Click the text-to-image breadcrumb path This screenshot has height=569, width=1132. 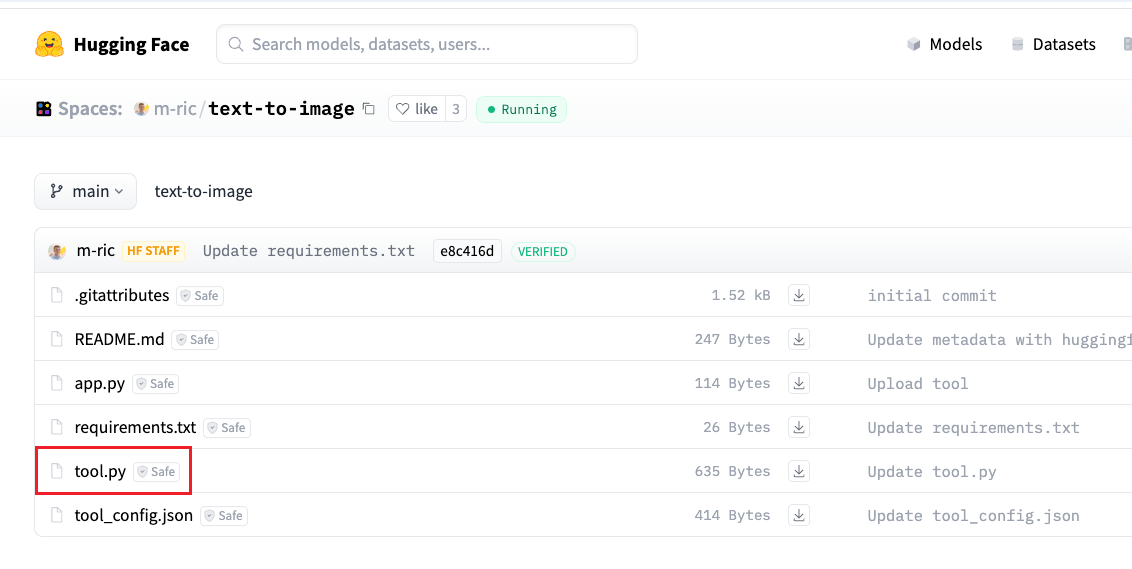pyautogui.click(x=204, y=191)
